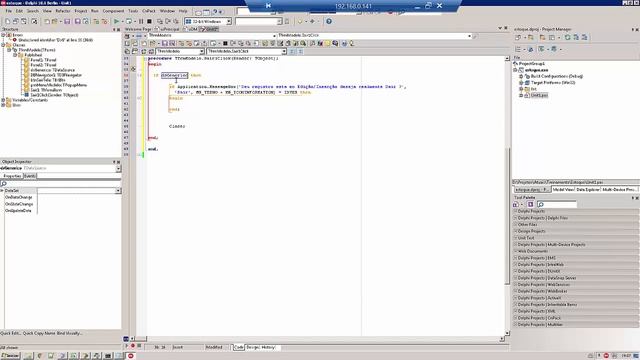Open the Model View tab
The image size is (640, 360).
tap(563, 190)
